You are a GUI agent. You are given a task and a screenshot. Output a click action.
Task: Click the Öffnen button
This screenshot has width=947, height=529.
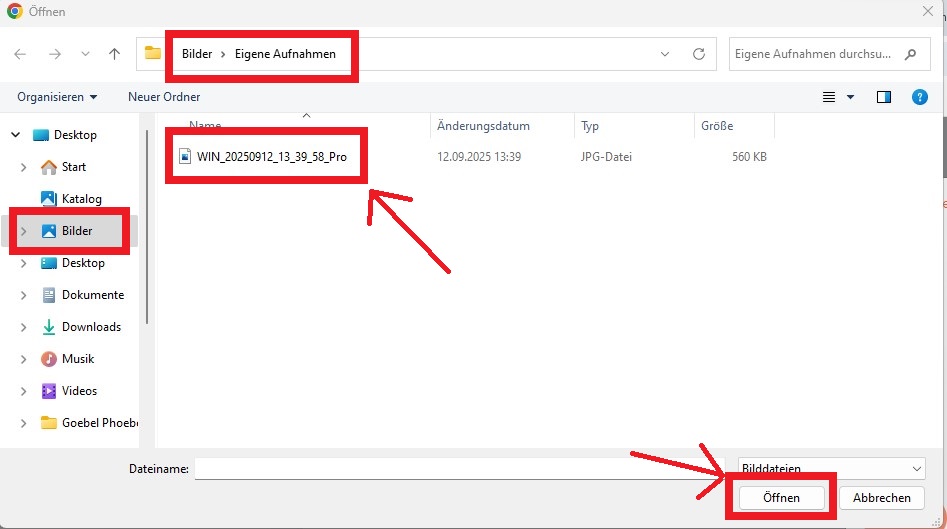pyautogui.click(x=780, y=497)
